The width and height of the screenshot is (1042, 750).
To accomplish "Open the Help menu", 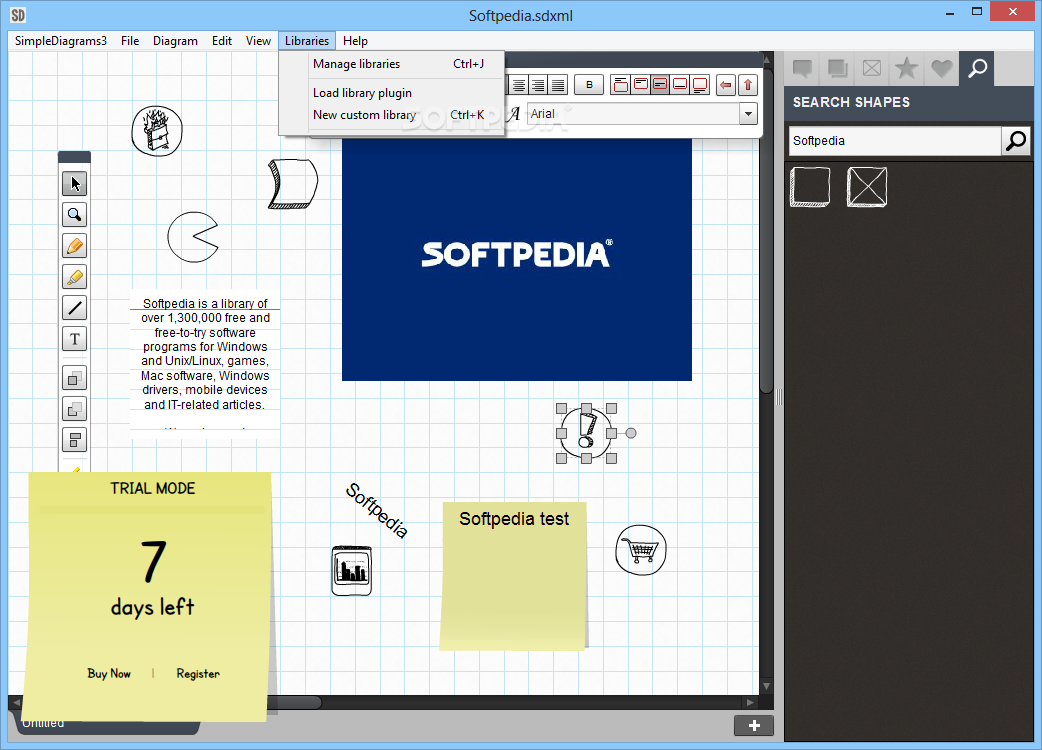I will [x=356, y=41].
